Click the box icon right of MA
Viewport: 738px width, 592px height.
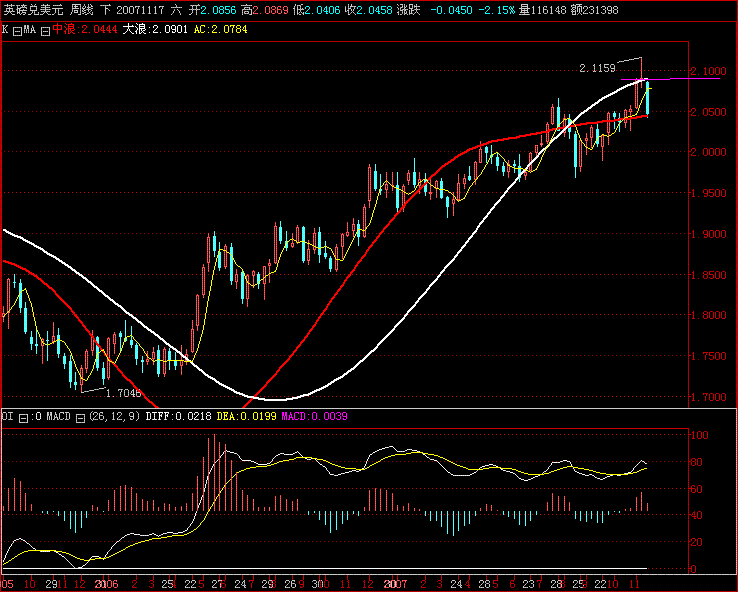pos(45,30)
